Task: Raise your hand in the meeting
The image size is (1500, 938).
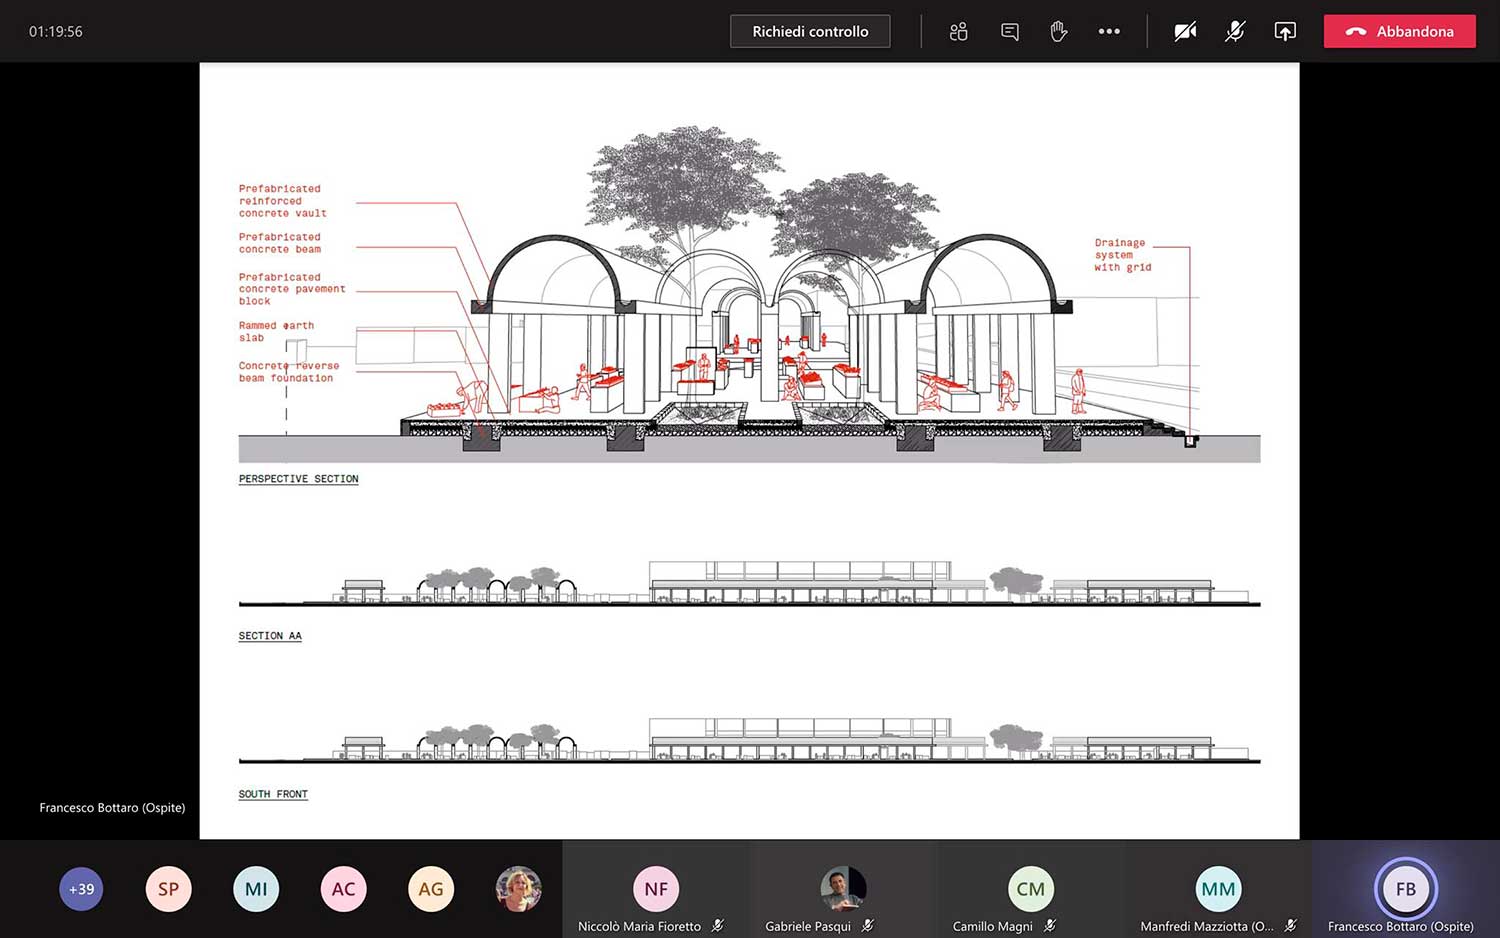Action: pyautogui.click(x=1058, y=32)
